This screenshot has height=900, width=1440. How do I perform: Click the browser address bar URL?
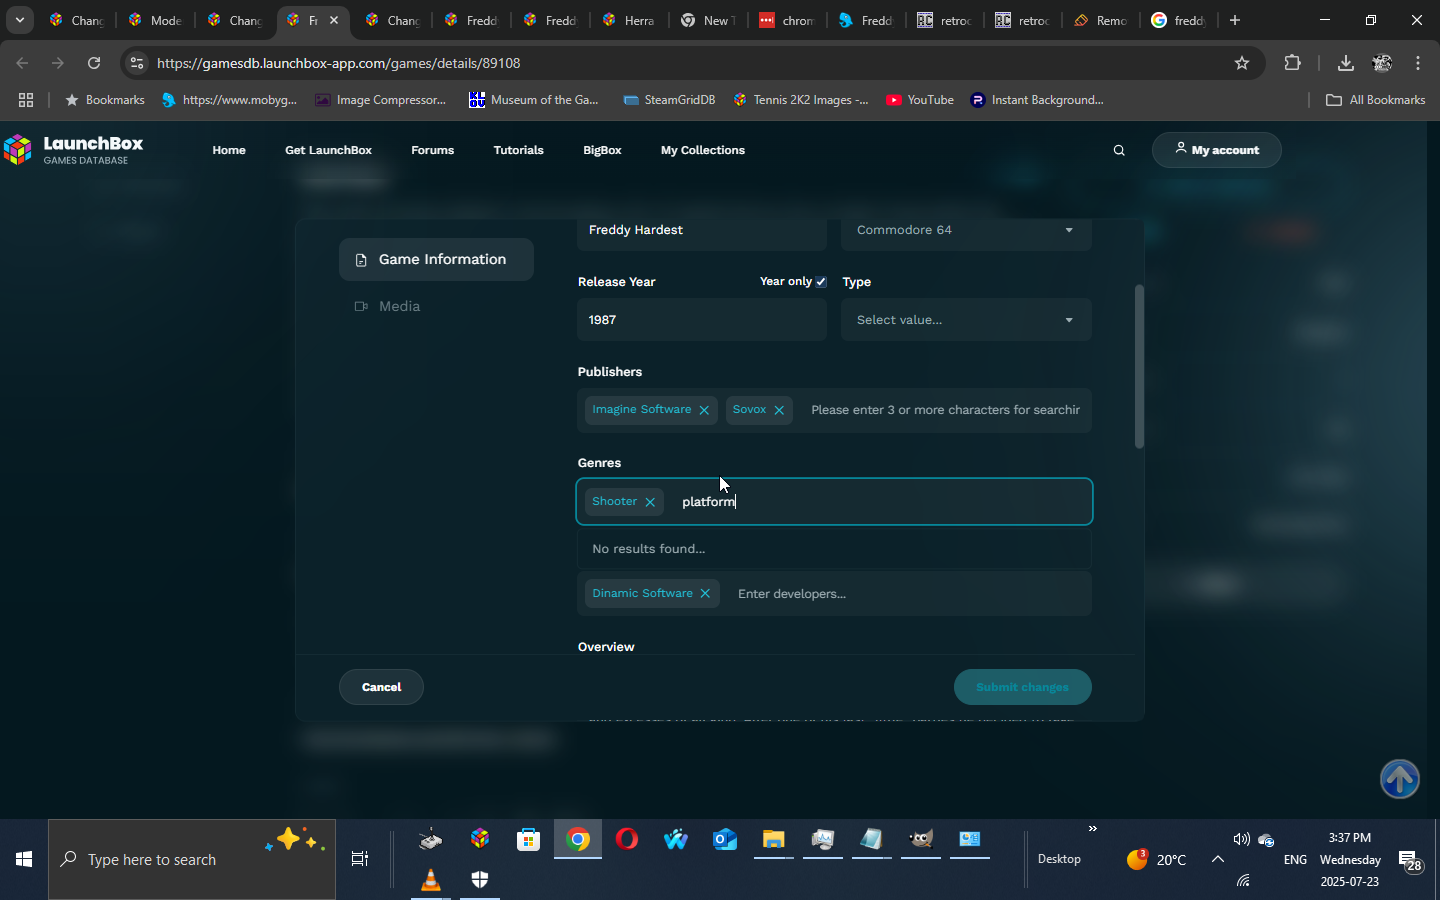tap(338, 63)
